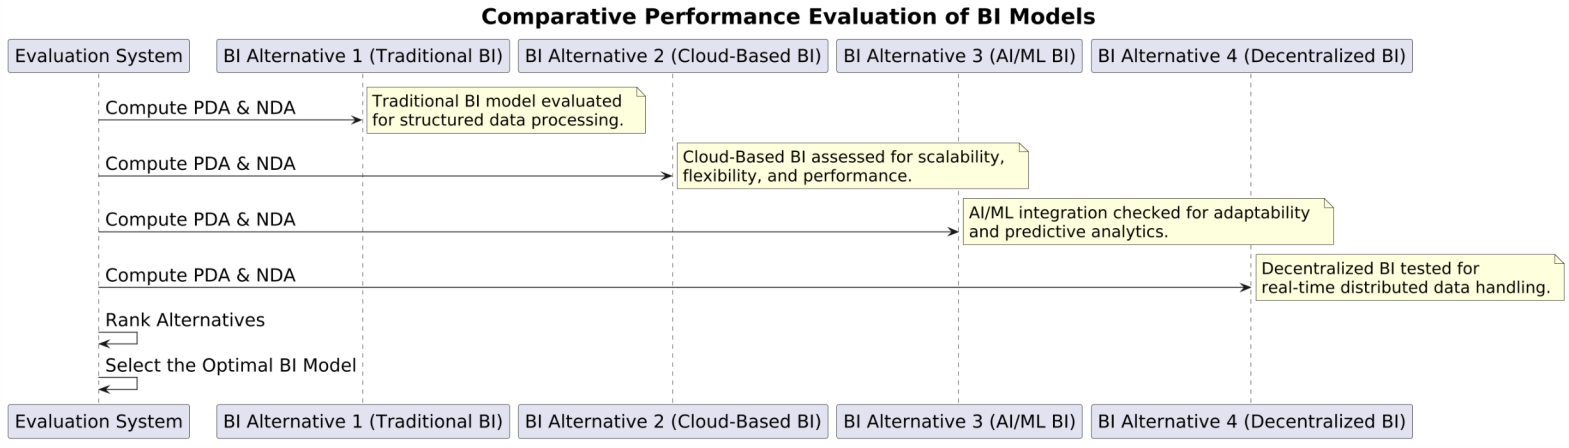Select top BI Alternative 1 (Traditional BI) box

click(x=363, y=56)
